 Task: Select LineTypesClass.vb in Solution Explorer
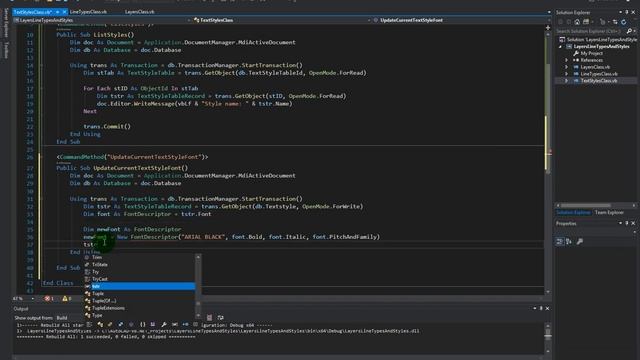[599, 74]
